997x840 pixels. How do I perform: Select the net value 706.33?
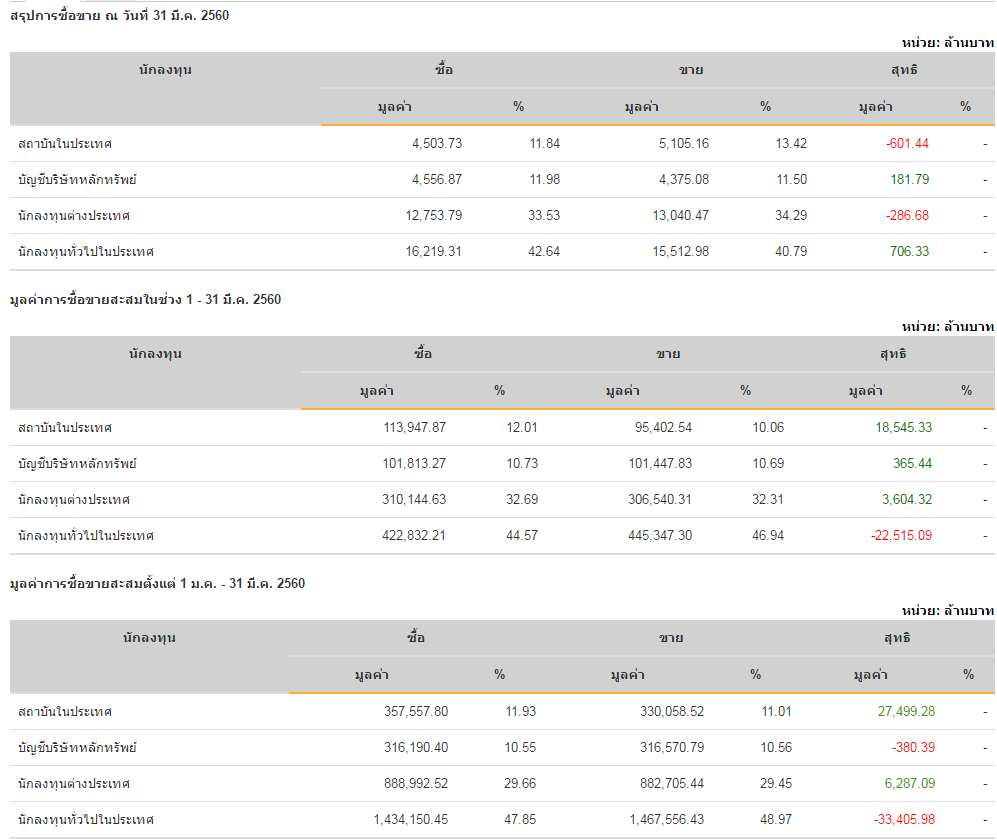coord(909,251)
